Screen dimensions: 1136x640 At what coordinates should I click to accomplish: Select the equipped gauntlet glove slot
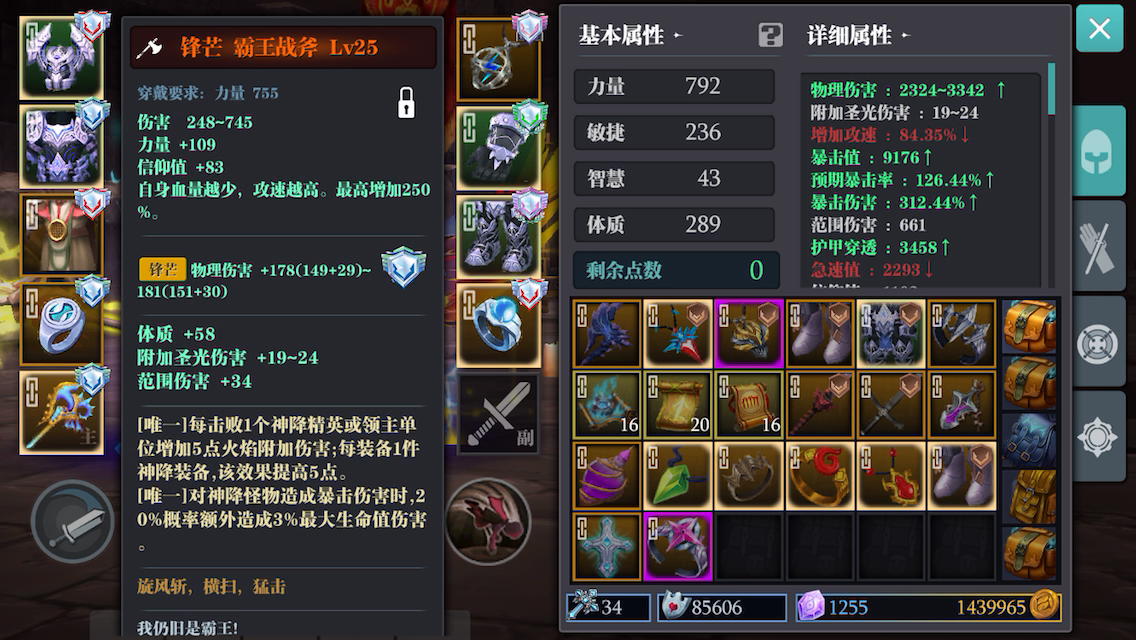498,149
